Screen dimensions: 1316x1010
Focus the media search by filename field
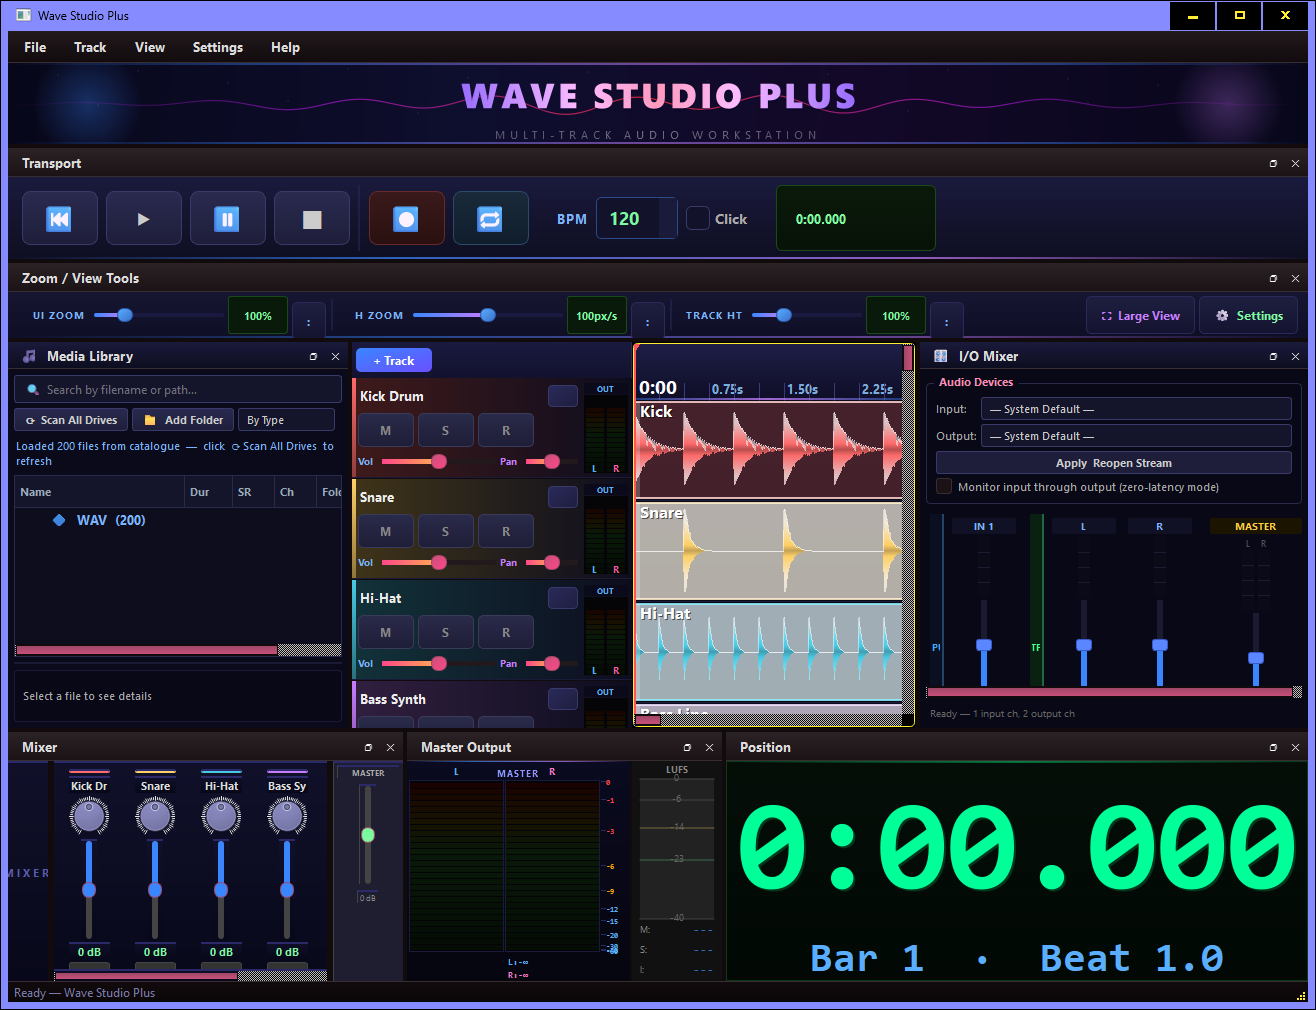coord(178,390)
